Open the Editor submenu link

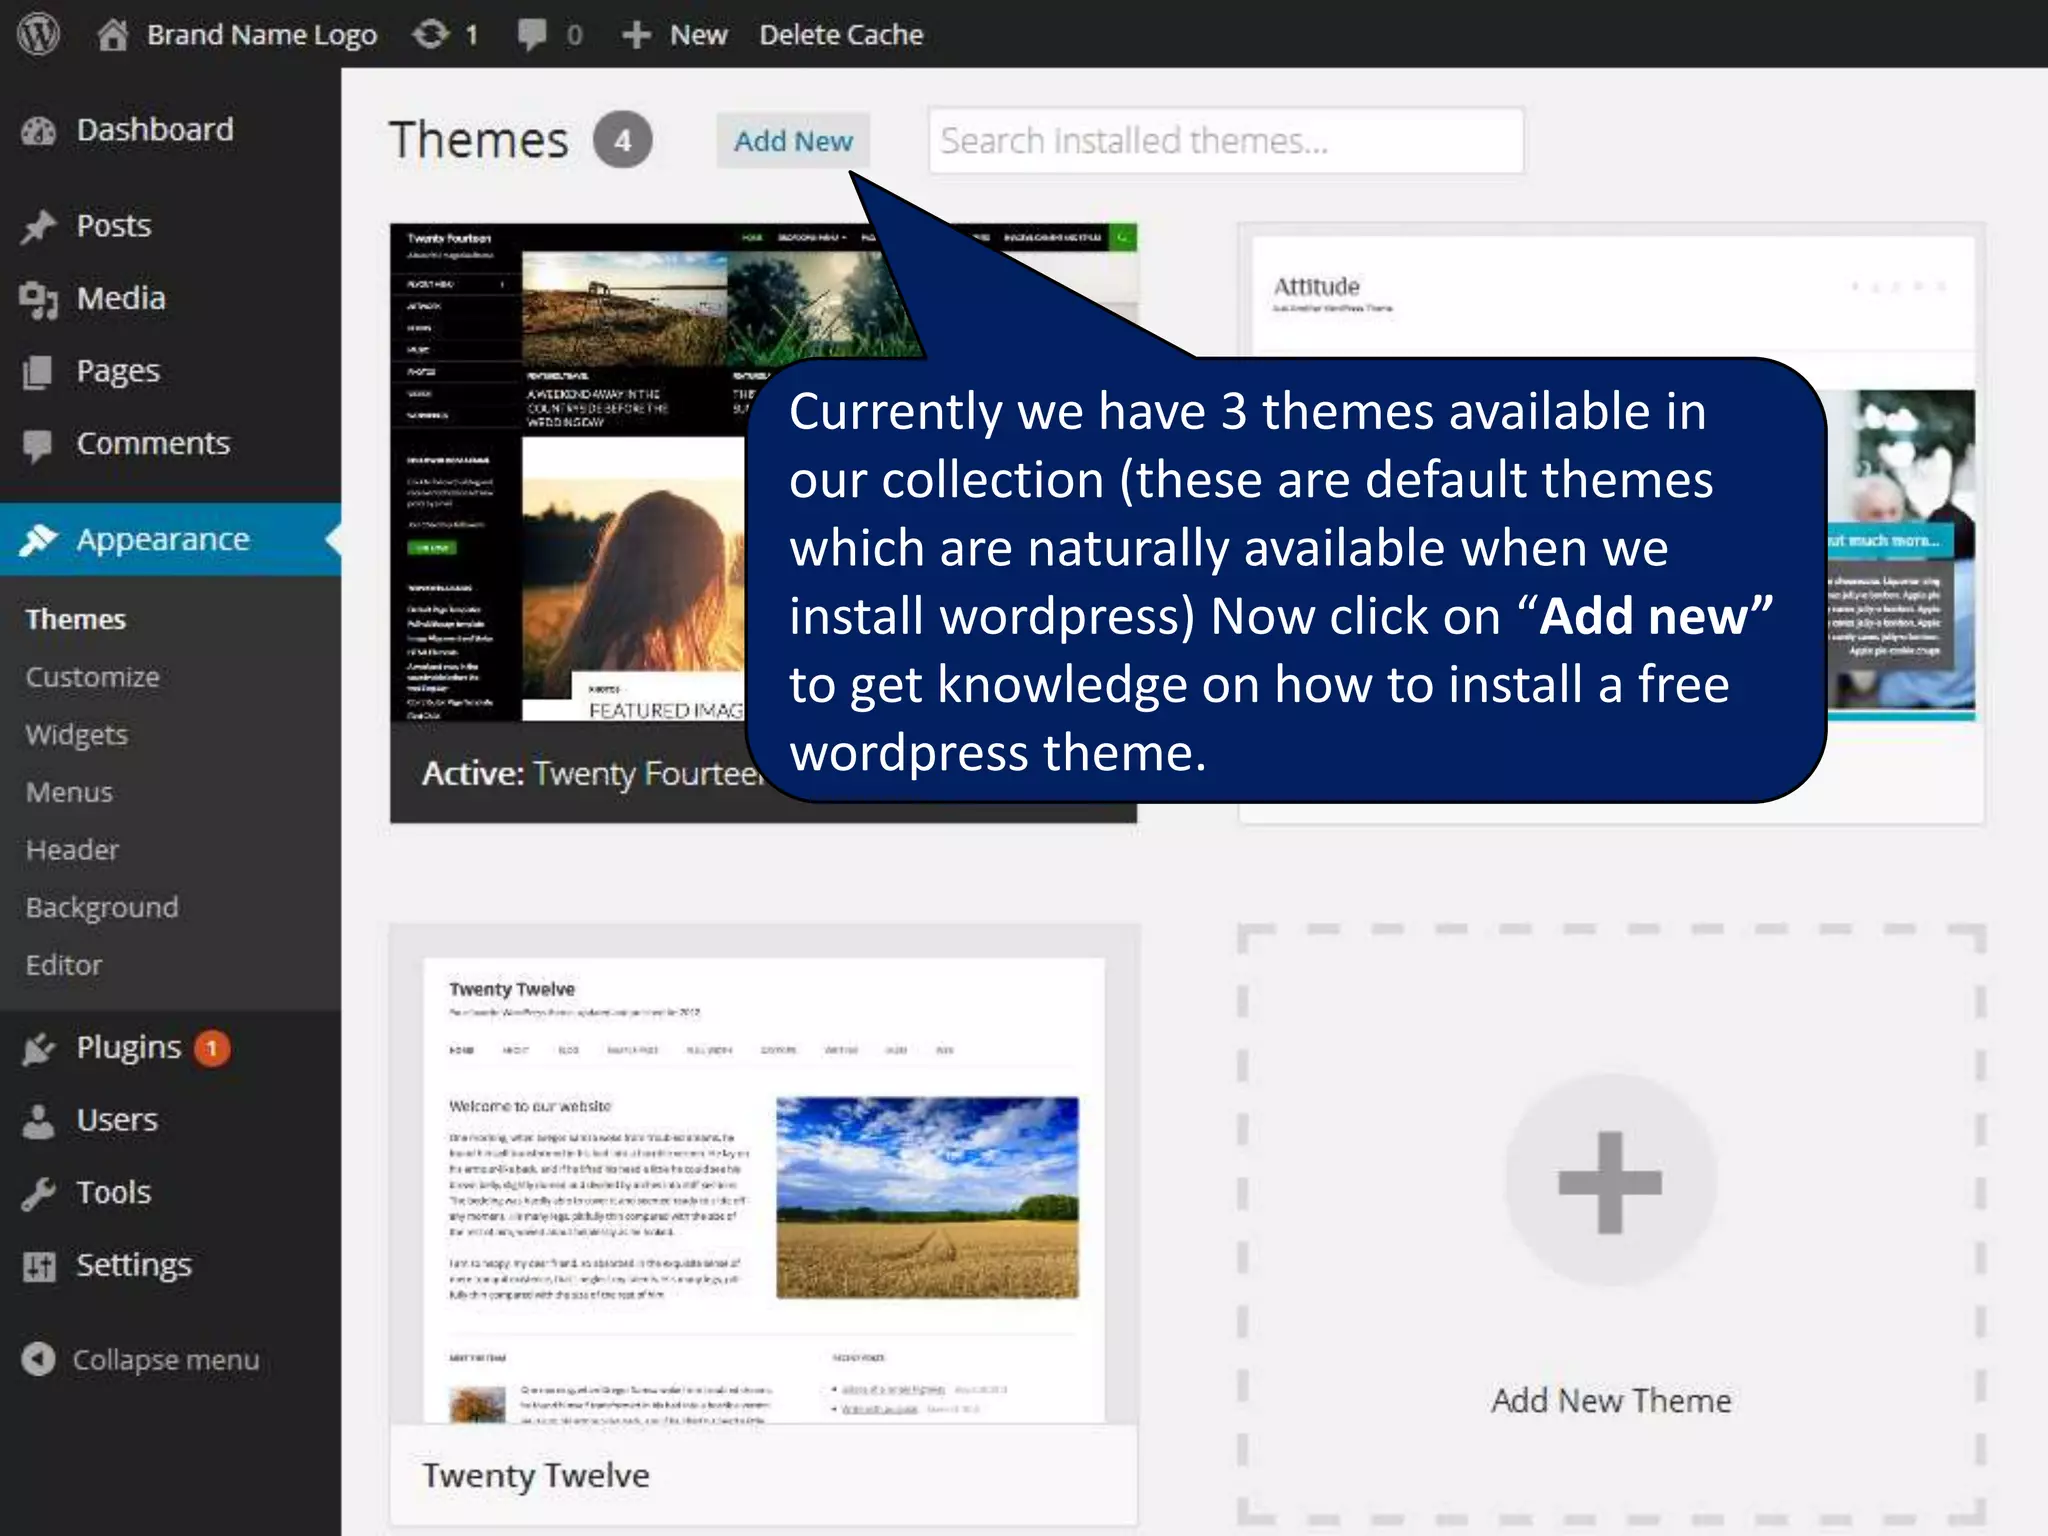coord(64,965)
